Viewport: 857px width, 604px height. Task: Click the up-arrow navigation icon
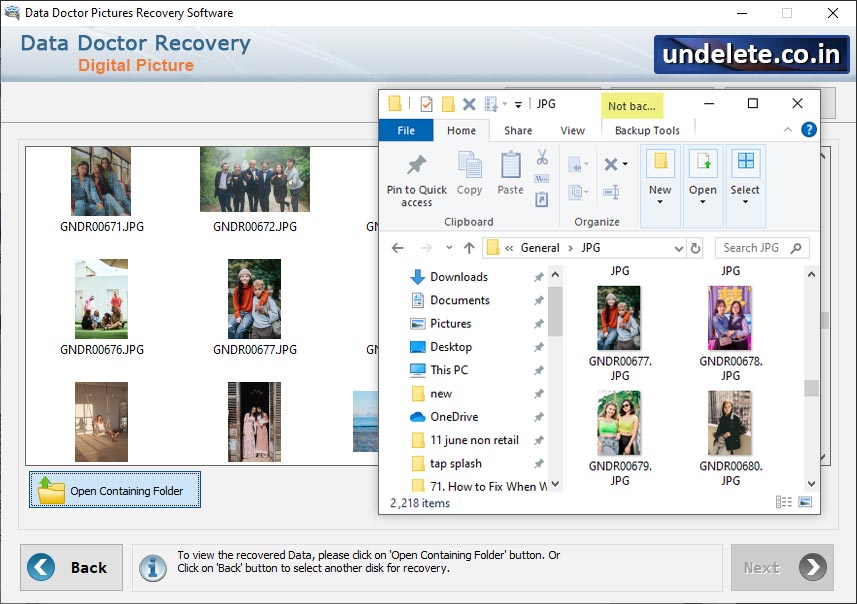[x=468, y=247]
